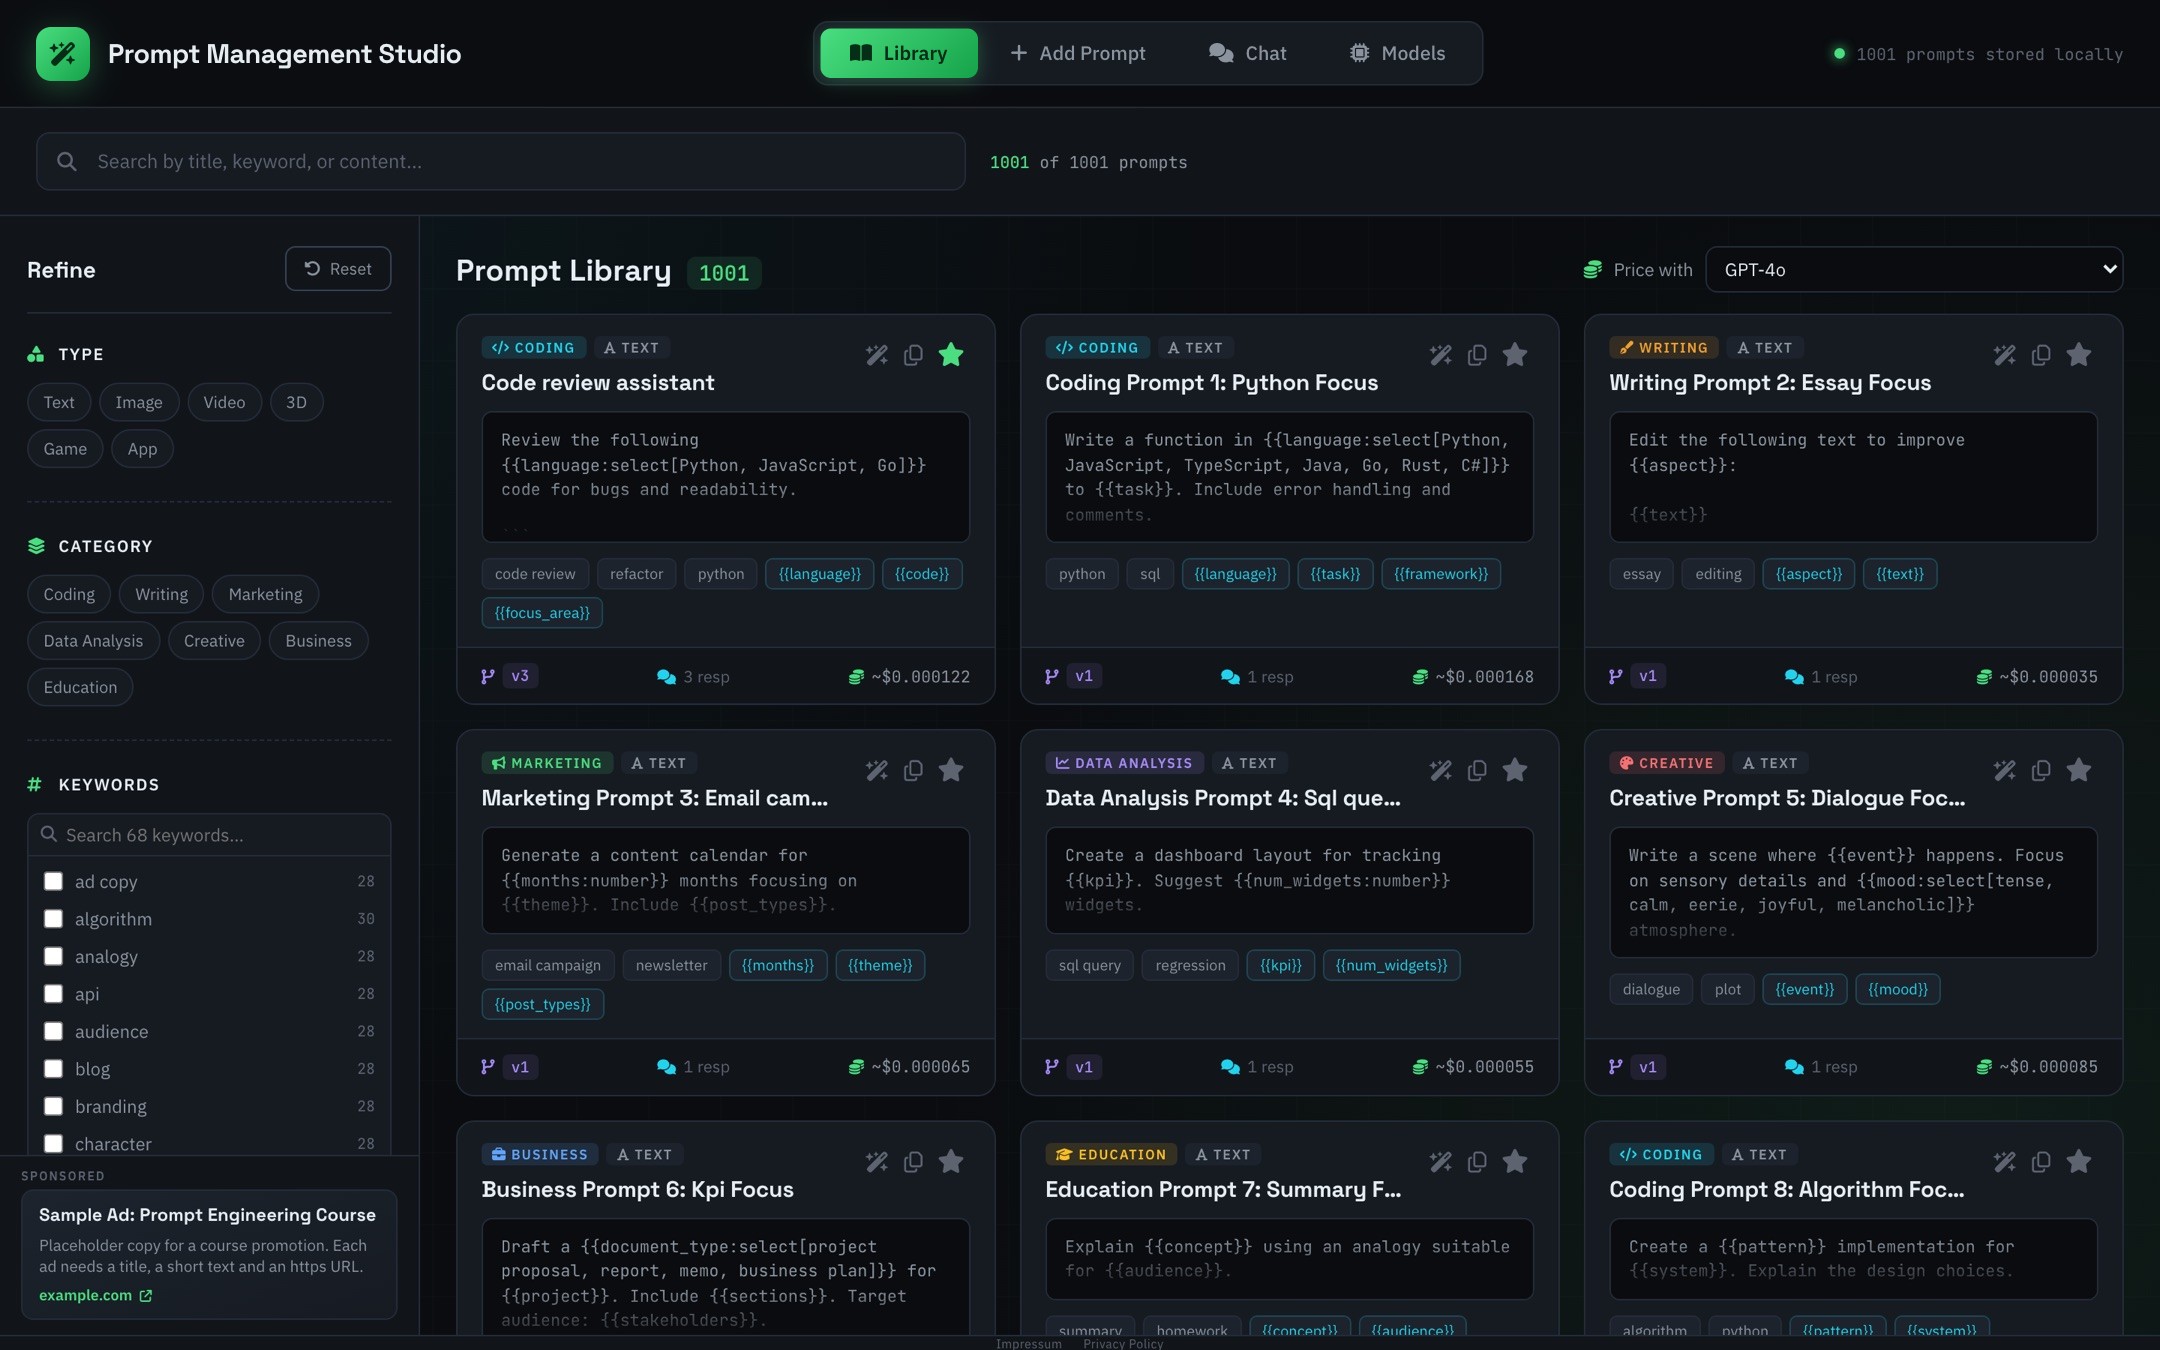This screenshot has height=1350, width=2160.
Task: Star Writing Prompt 2: Essay Focus
Action: click(2079, 354)
